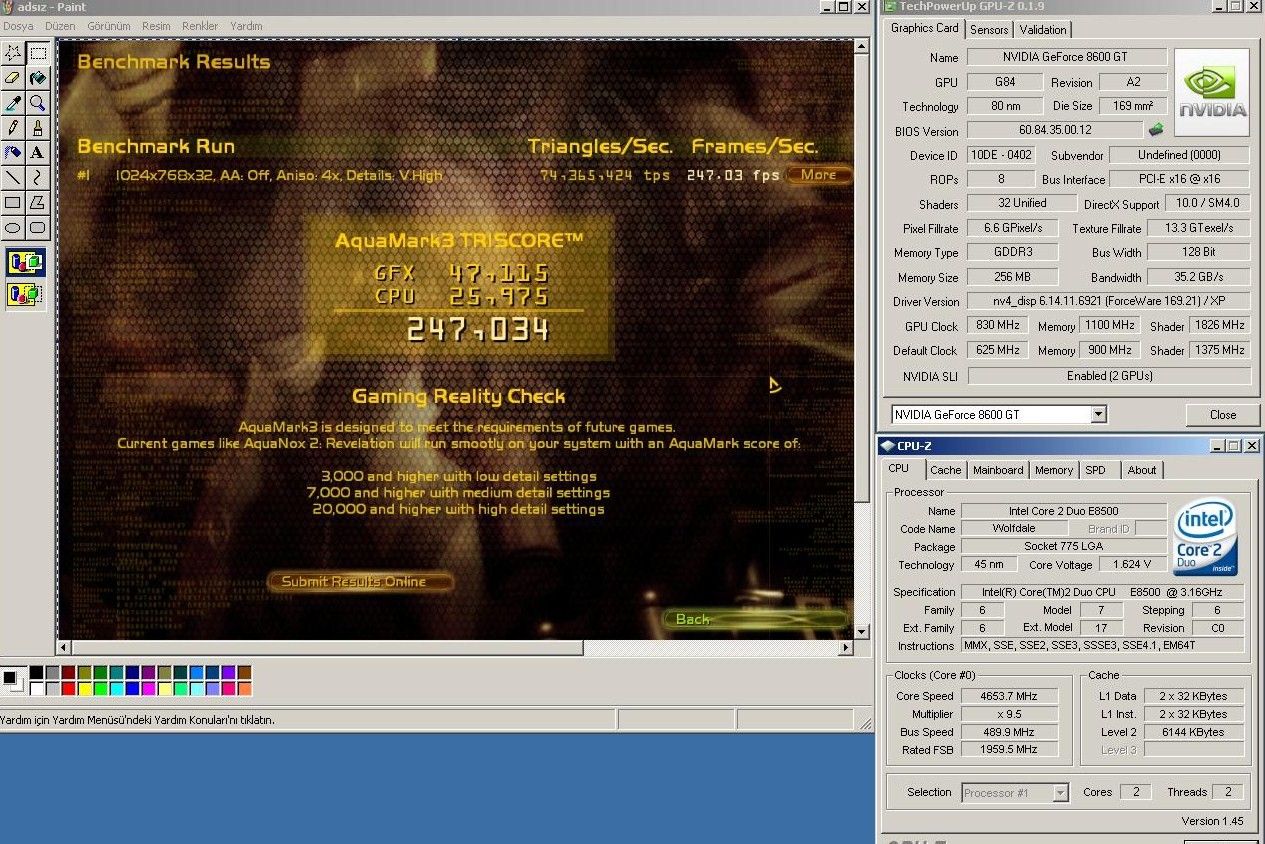Pick the magenta color swatch
The image size is (1265, 844).
148,689
